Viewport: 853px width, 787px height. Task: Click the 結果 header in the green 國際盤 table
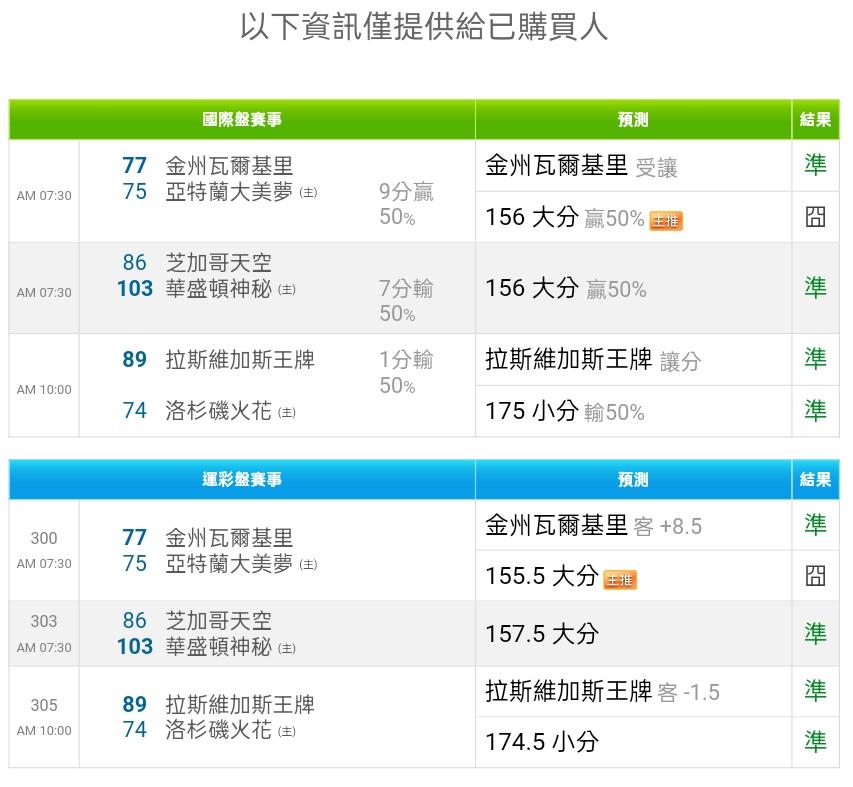tap(815, 120)
